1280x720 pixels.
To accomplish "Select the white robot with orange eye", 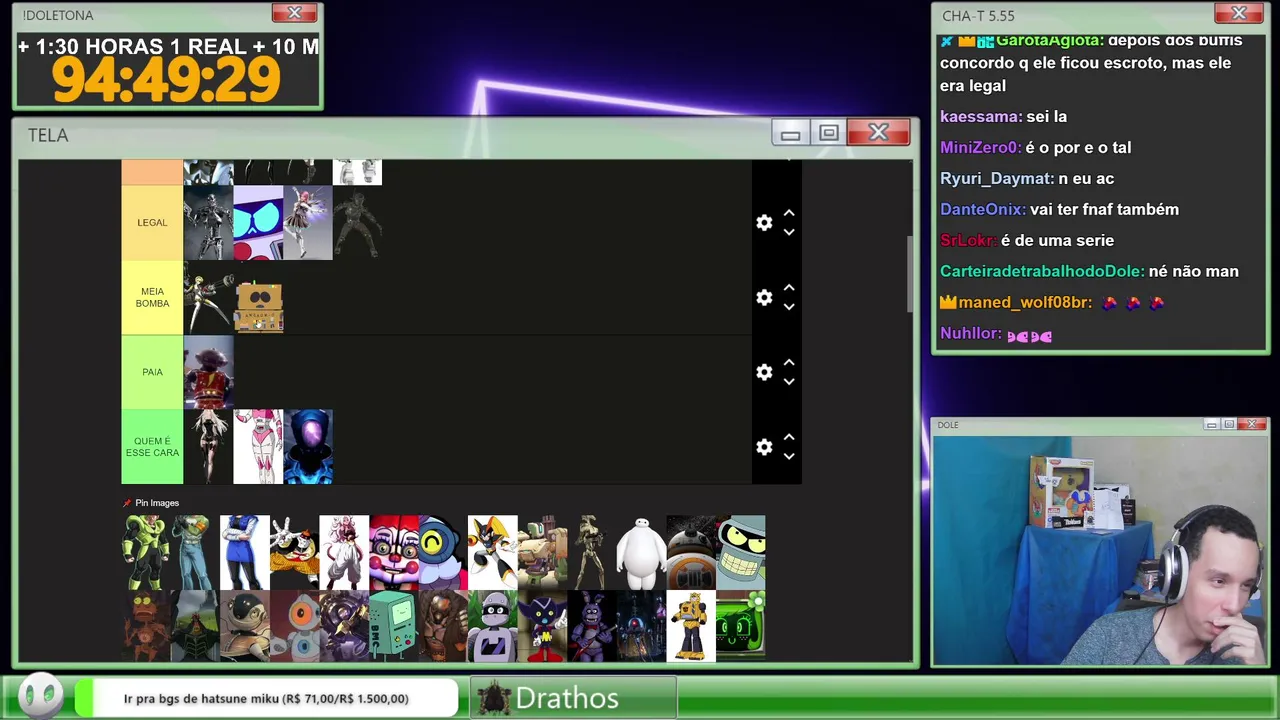I will (295, 626).
